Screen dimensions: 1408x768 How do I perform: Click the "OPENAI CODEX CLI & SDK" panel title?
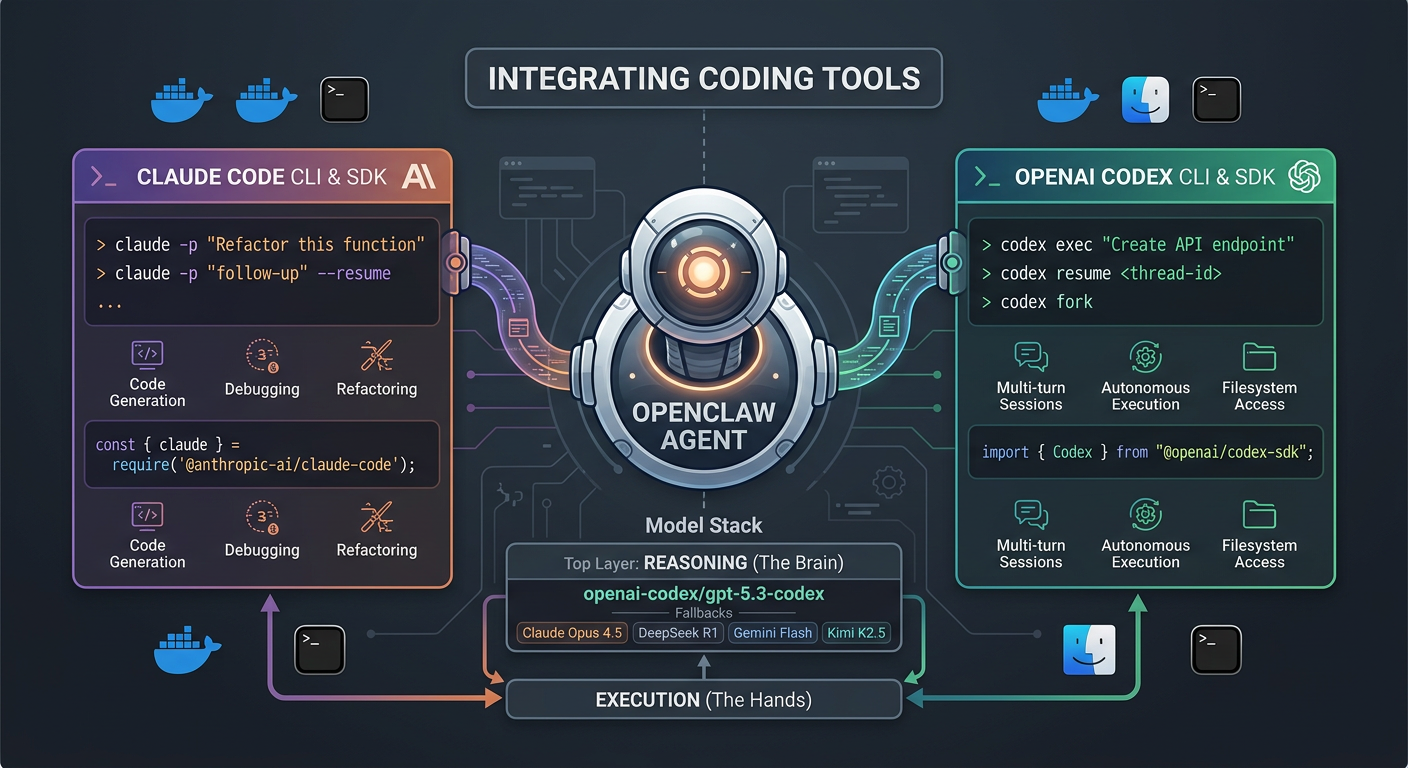click(1145, 177)
